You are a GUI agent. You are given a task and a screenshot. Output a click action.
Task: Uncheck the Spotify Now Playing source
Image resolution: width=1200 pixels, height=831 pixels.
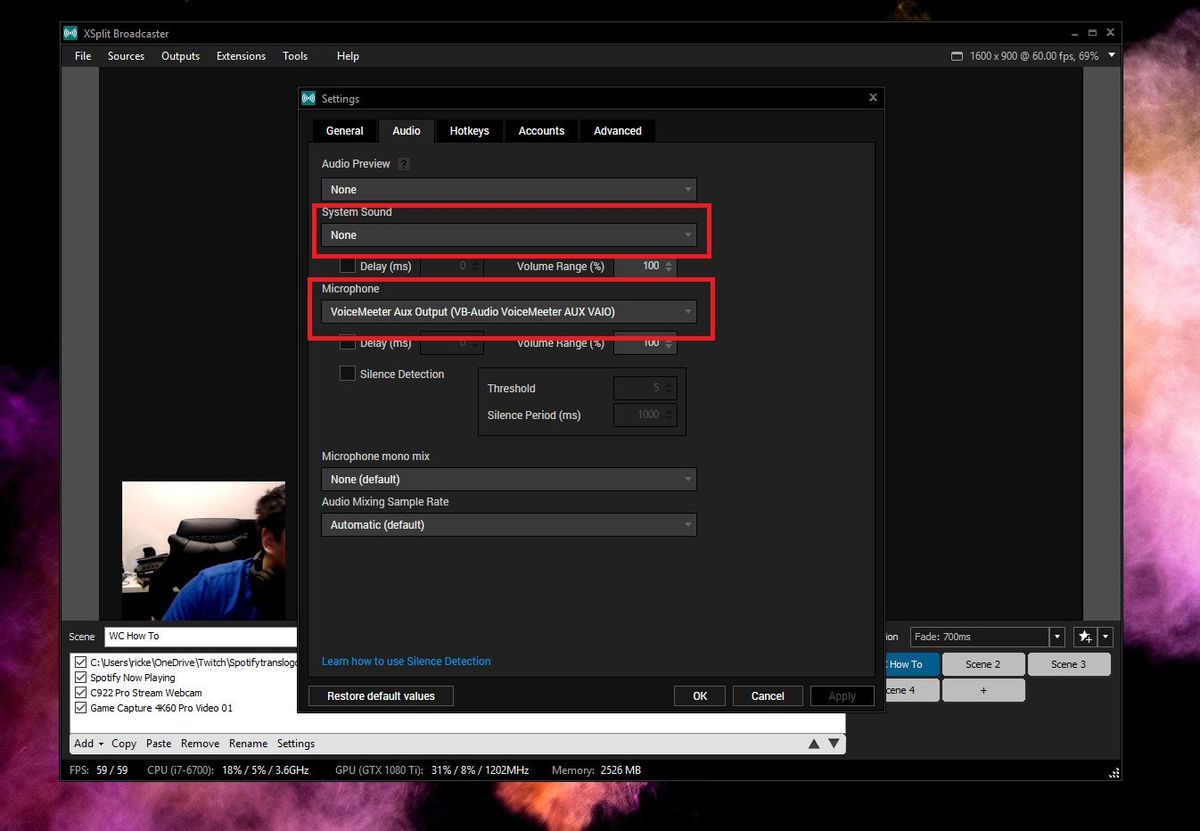[80, 677]
